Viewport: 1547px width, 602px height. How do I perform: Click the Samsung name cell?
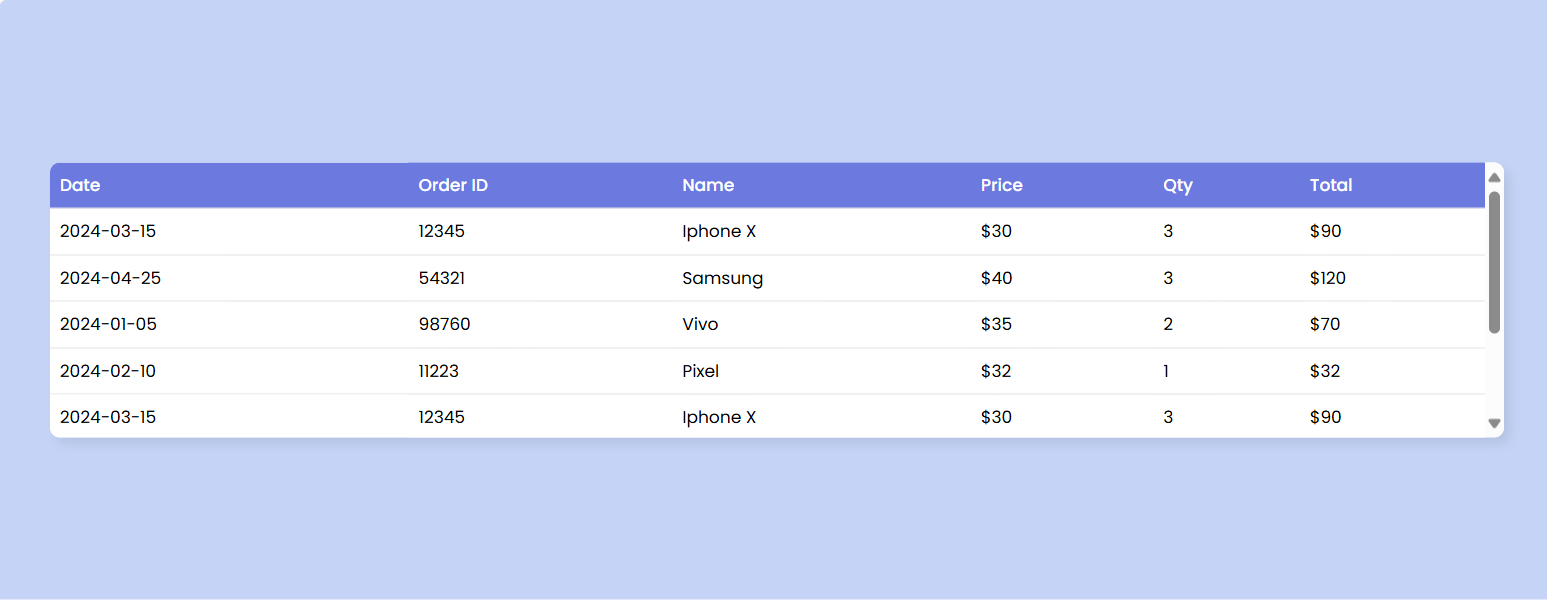click(x=722, y=278)
